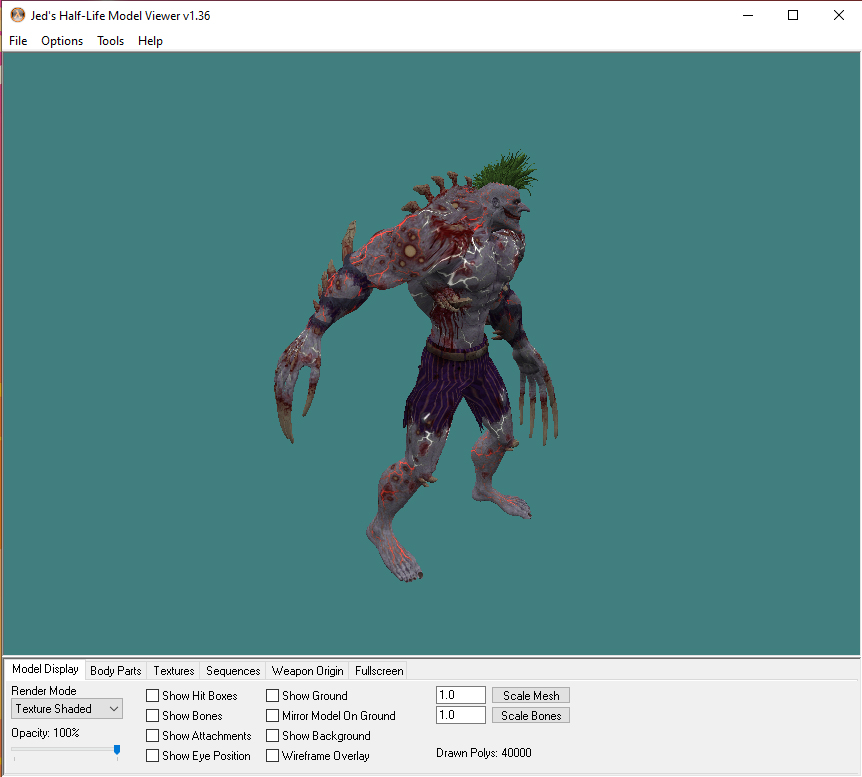Click the Scale Mesh button
This screenshot has width=862, height=777.
(x=531, y=696)
